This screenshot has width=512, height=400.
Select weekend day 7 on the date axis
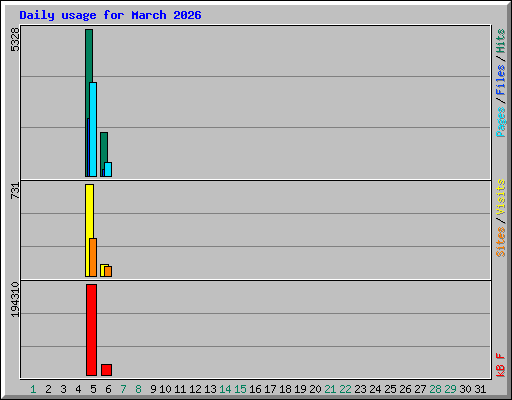[x=123, y=389]
